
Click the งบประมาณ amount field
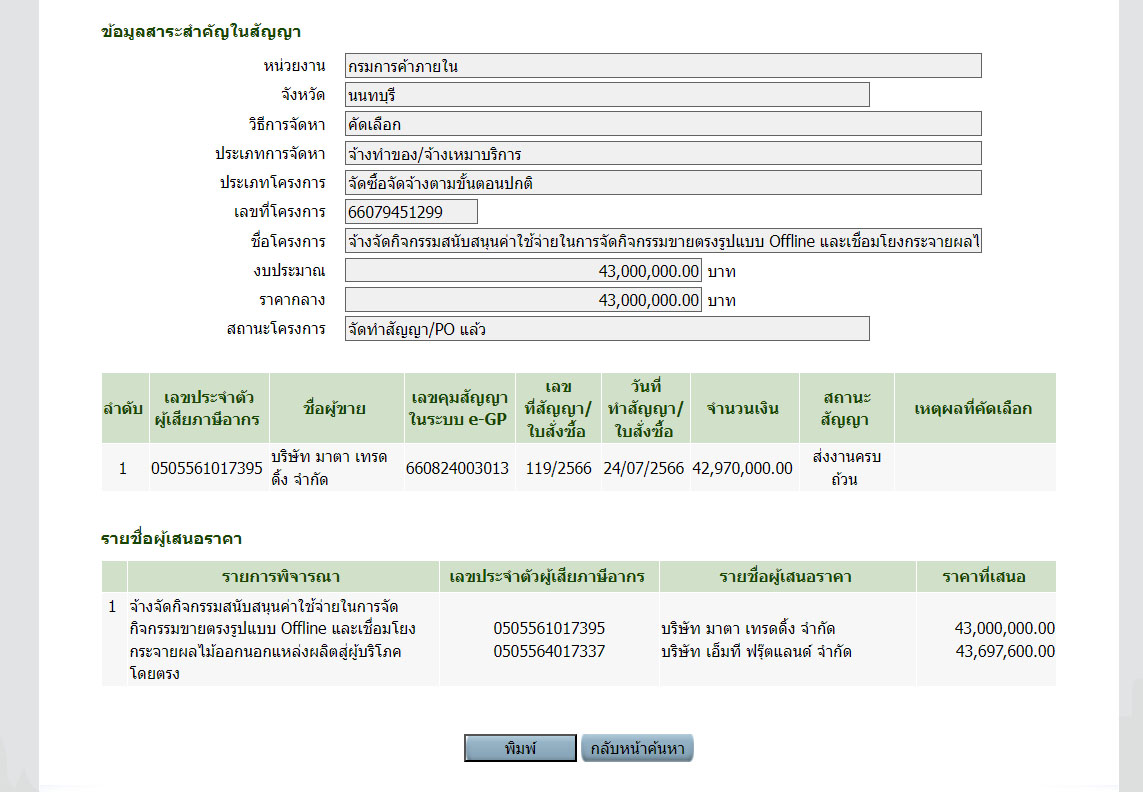[523, 271]
